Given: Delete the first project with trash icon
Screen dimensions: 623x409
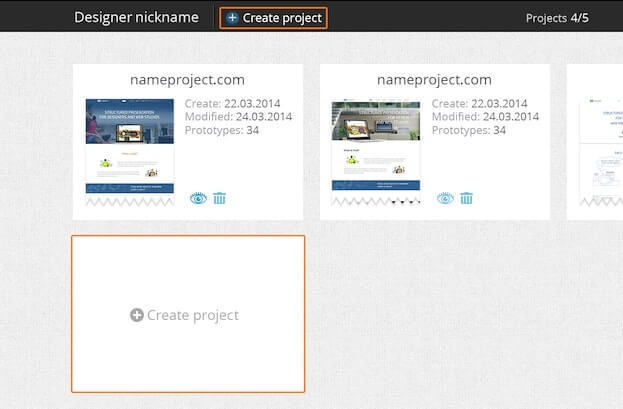Looking at the screenshot, I should (219, 198).
